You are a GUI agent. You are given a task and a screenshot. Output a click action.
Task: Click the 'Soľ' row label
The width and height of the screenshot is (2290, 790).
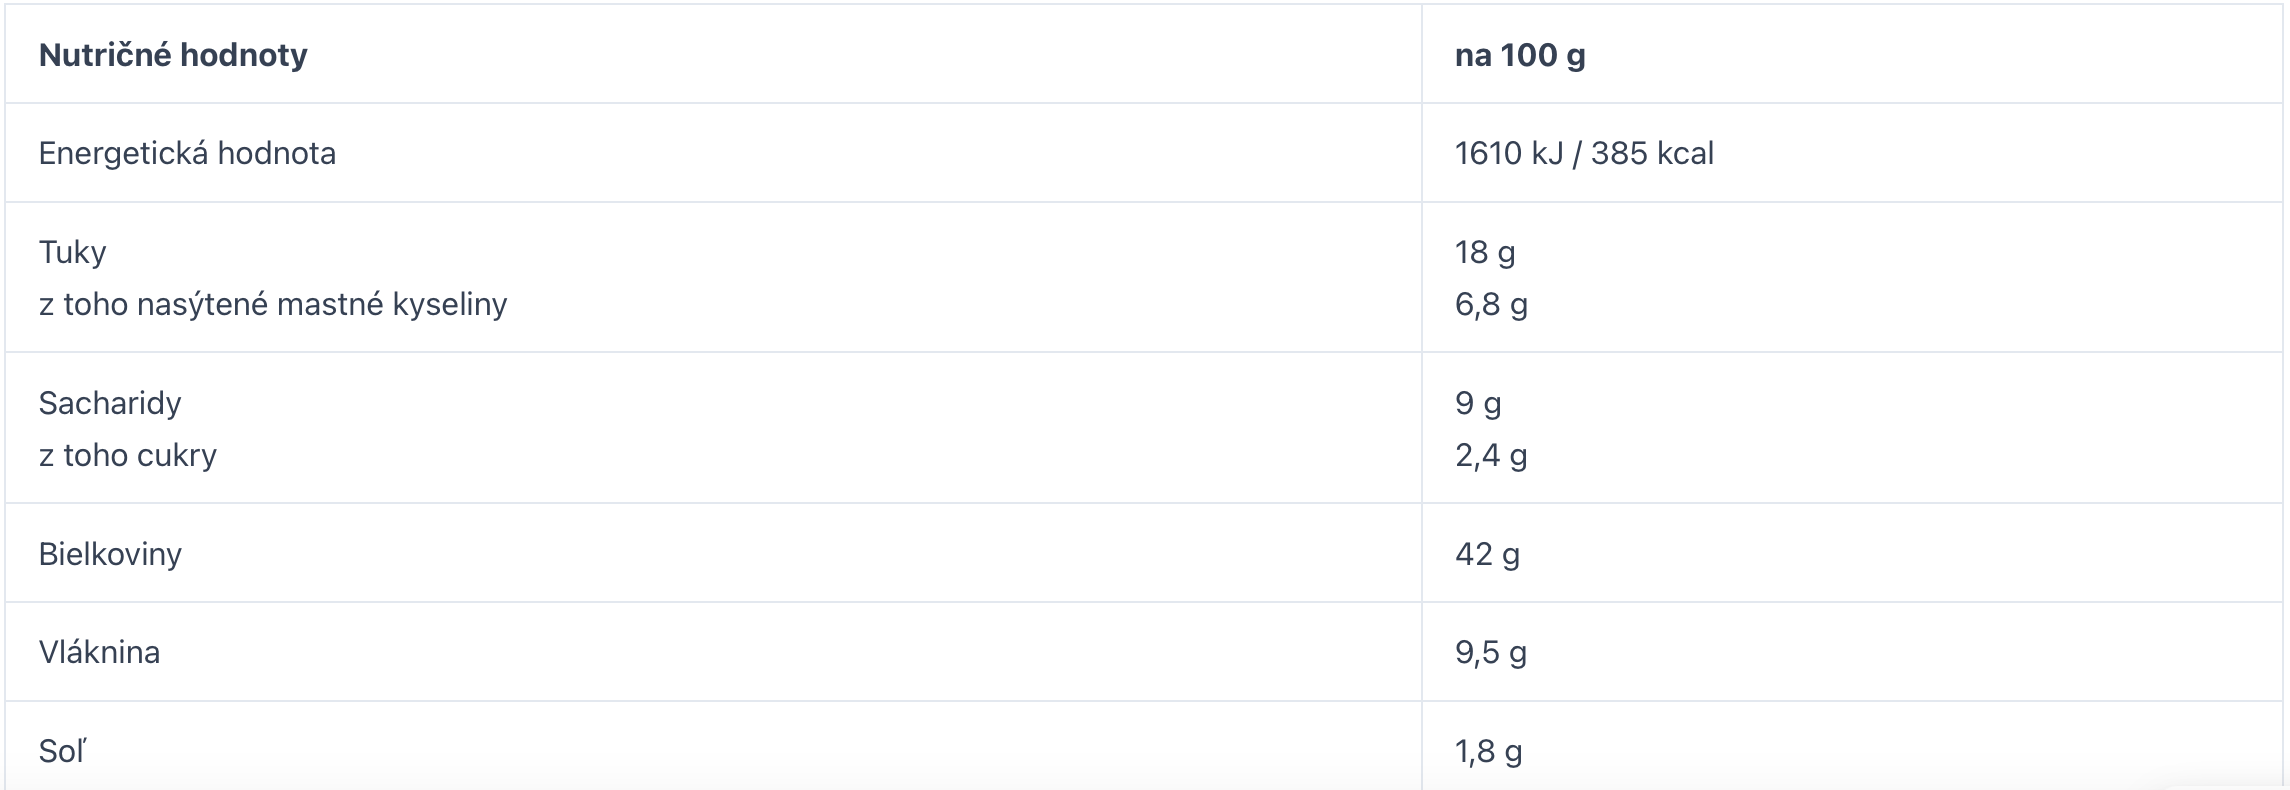point(62,751)
